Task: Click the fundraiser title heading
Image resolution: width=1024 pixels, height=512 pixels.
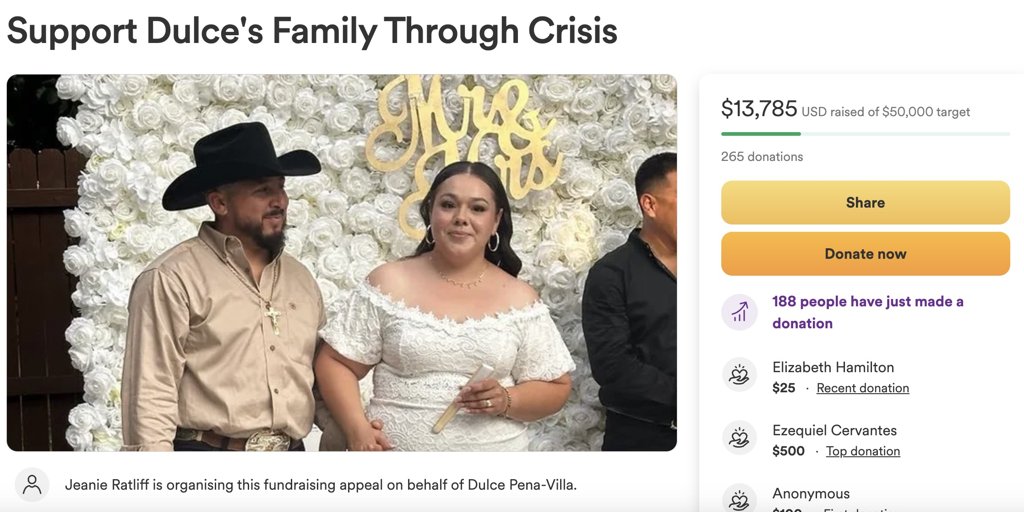Action: pyautogui.click(x=312, y=31)
